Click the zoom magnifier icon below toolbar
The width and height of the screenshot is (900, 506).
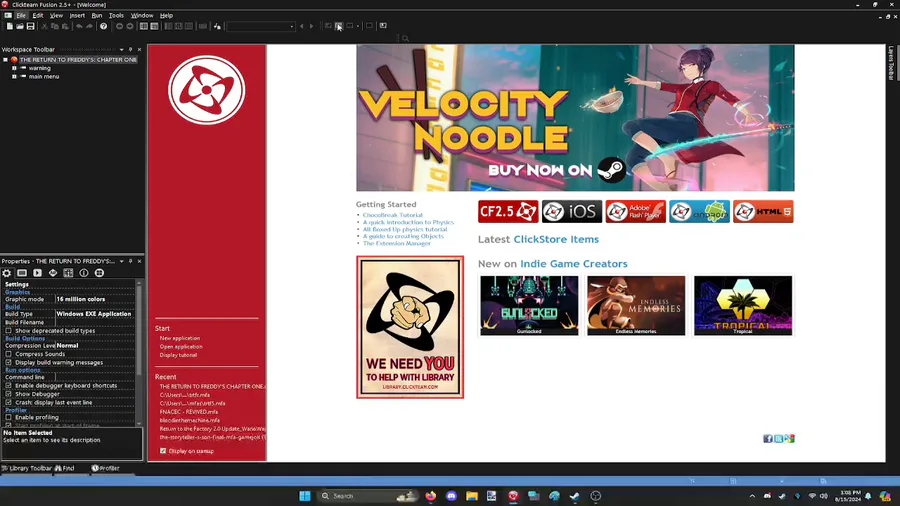[405, 38]
